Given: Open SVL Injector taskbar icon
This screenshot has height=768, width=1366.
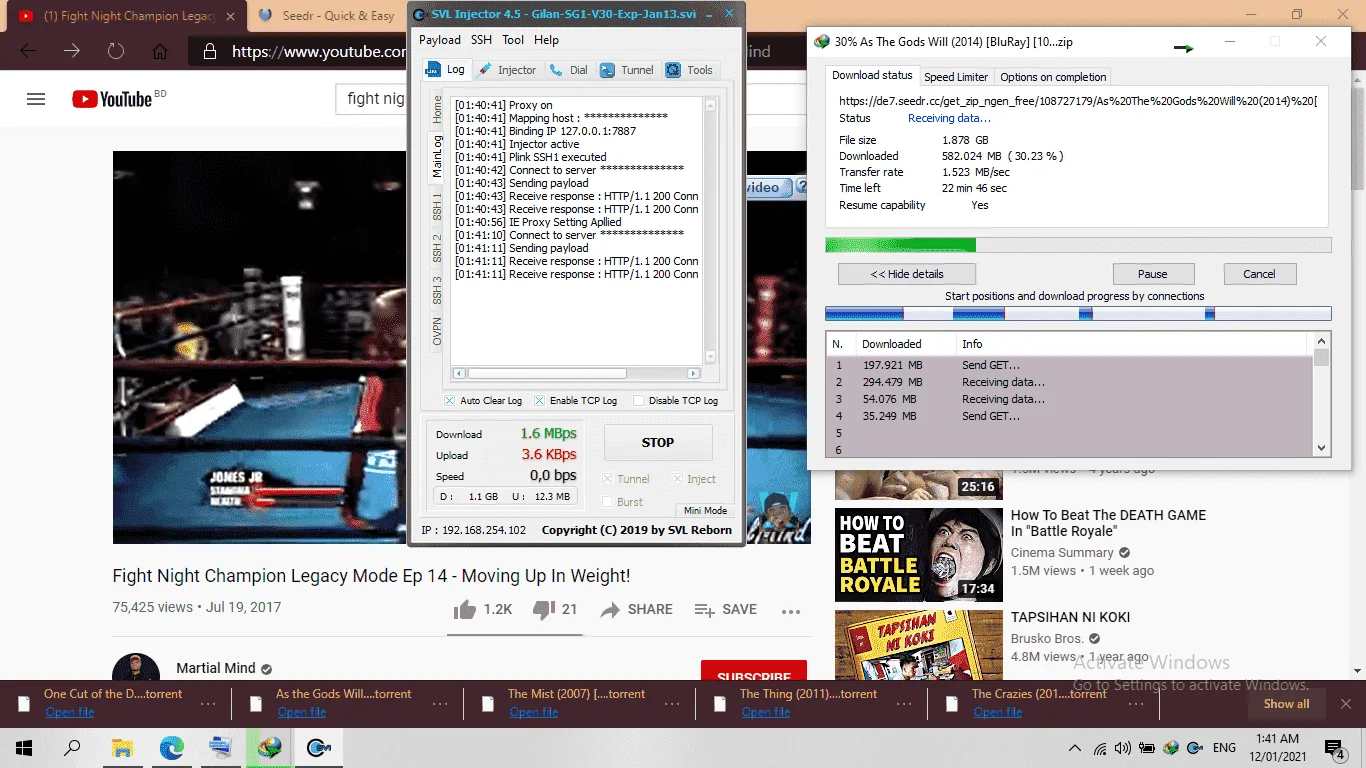Looking at the screenshot, I should coord(319,748).
